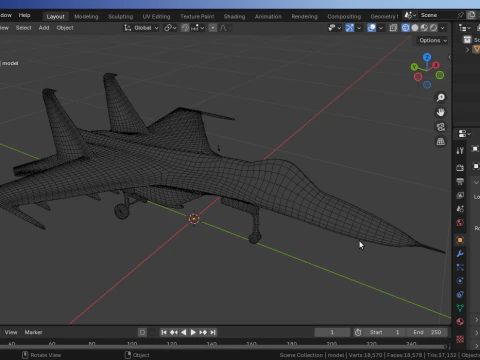Toggle snapping magnet button
Viewport: 480px width, 360px height.
tap(185, 28)
